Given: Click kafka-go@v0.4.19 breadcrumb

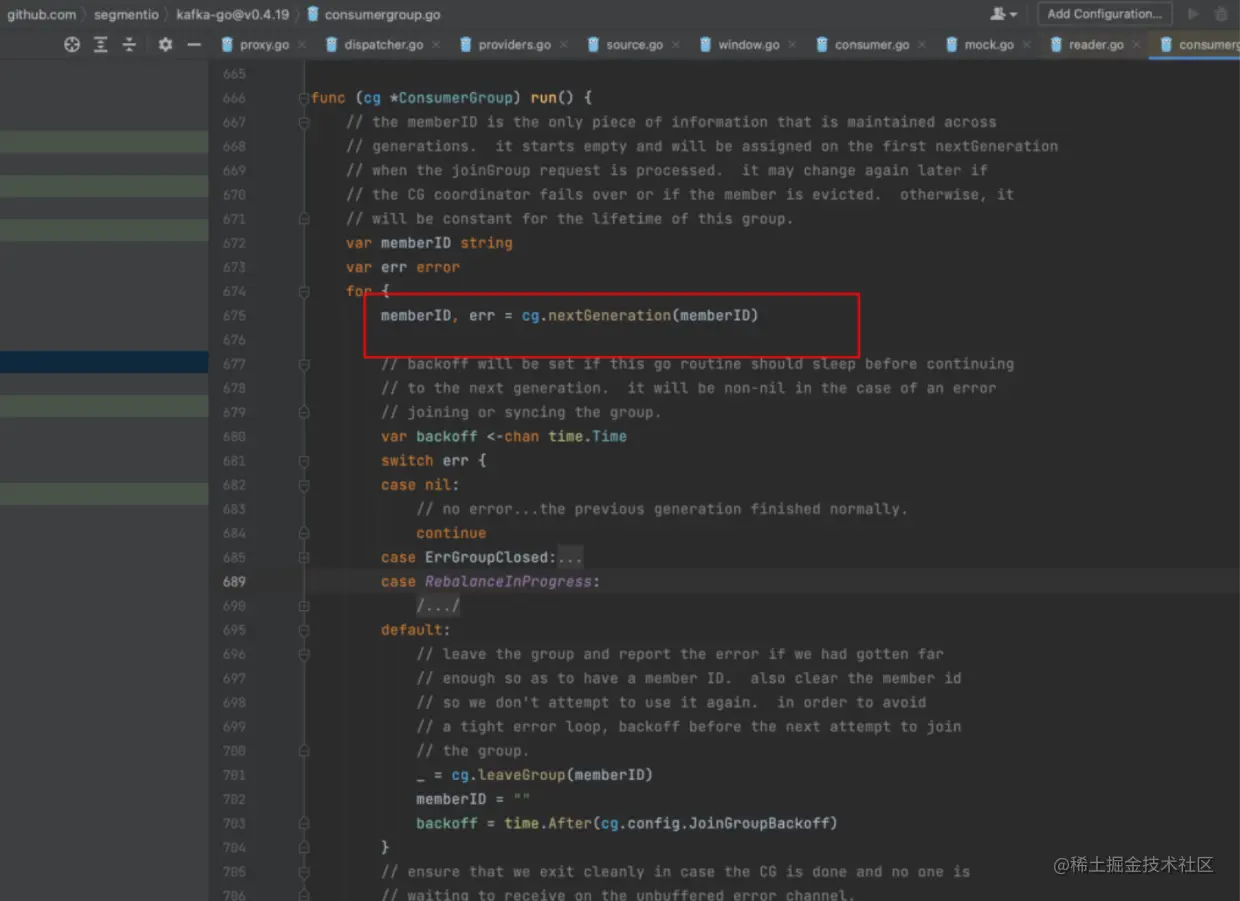Looking at the screenshot, I should click(234, 15).
